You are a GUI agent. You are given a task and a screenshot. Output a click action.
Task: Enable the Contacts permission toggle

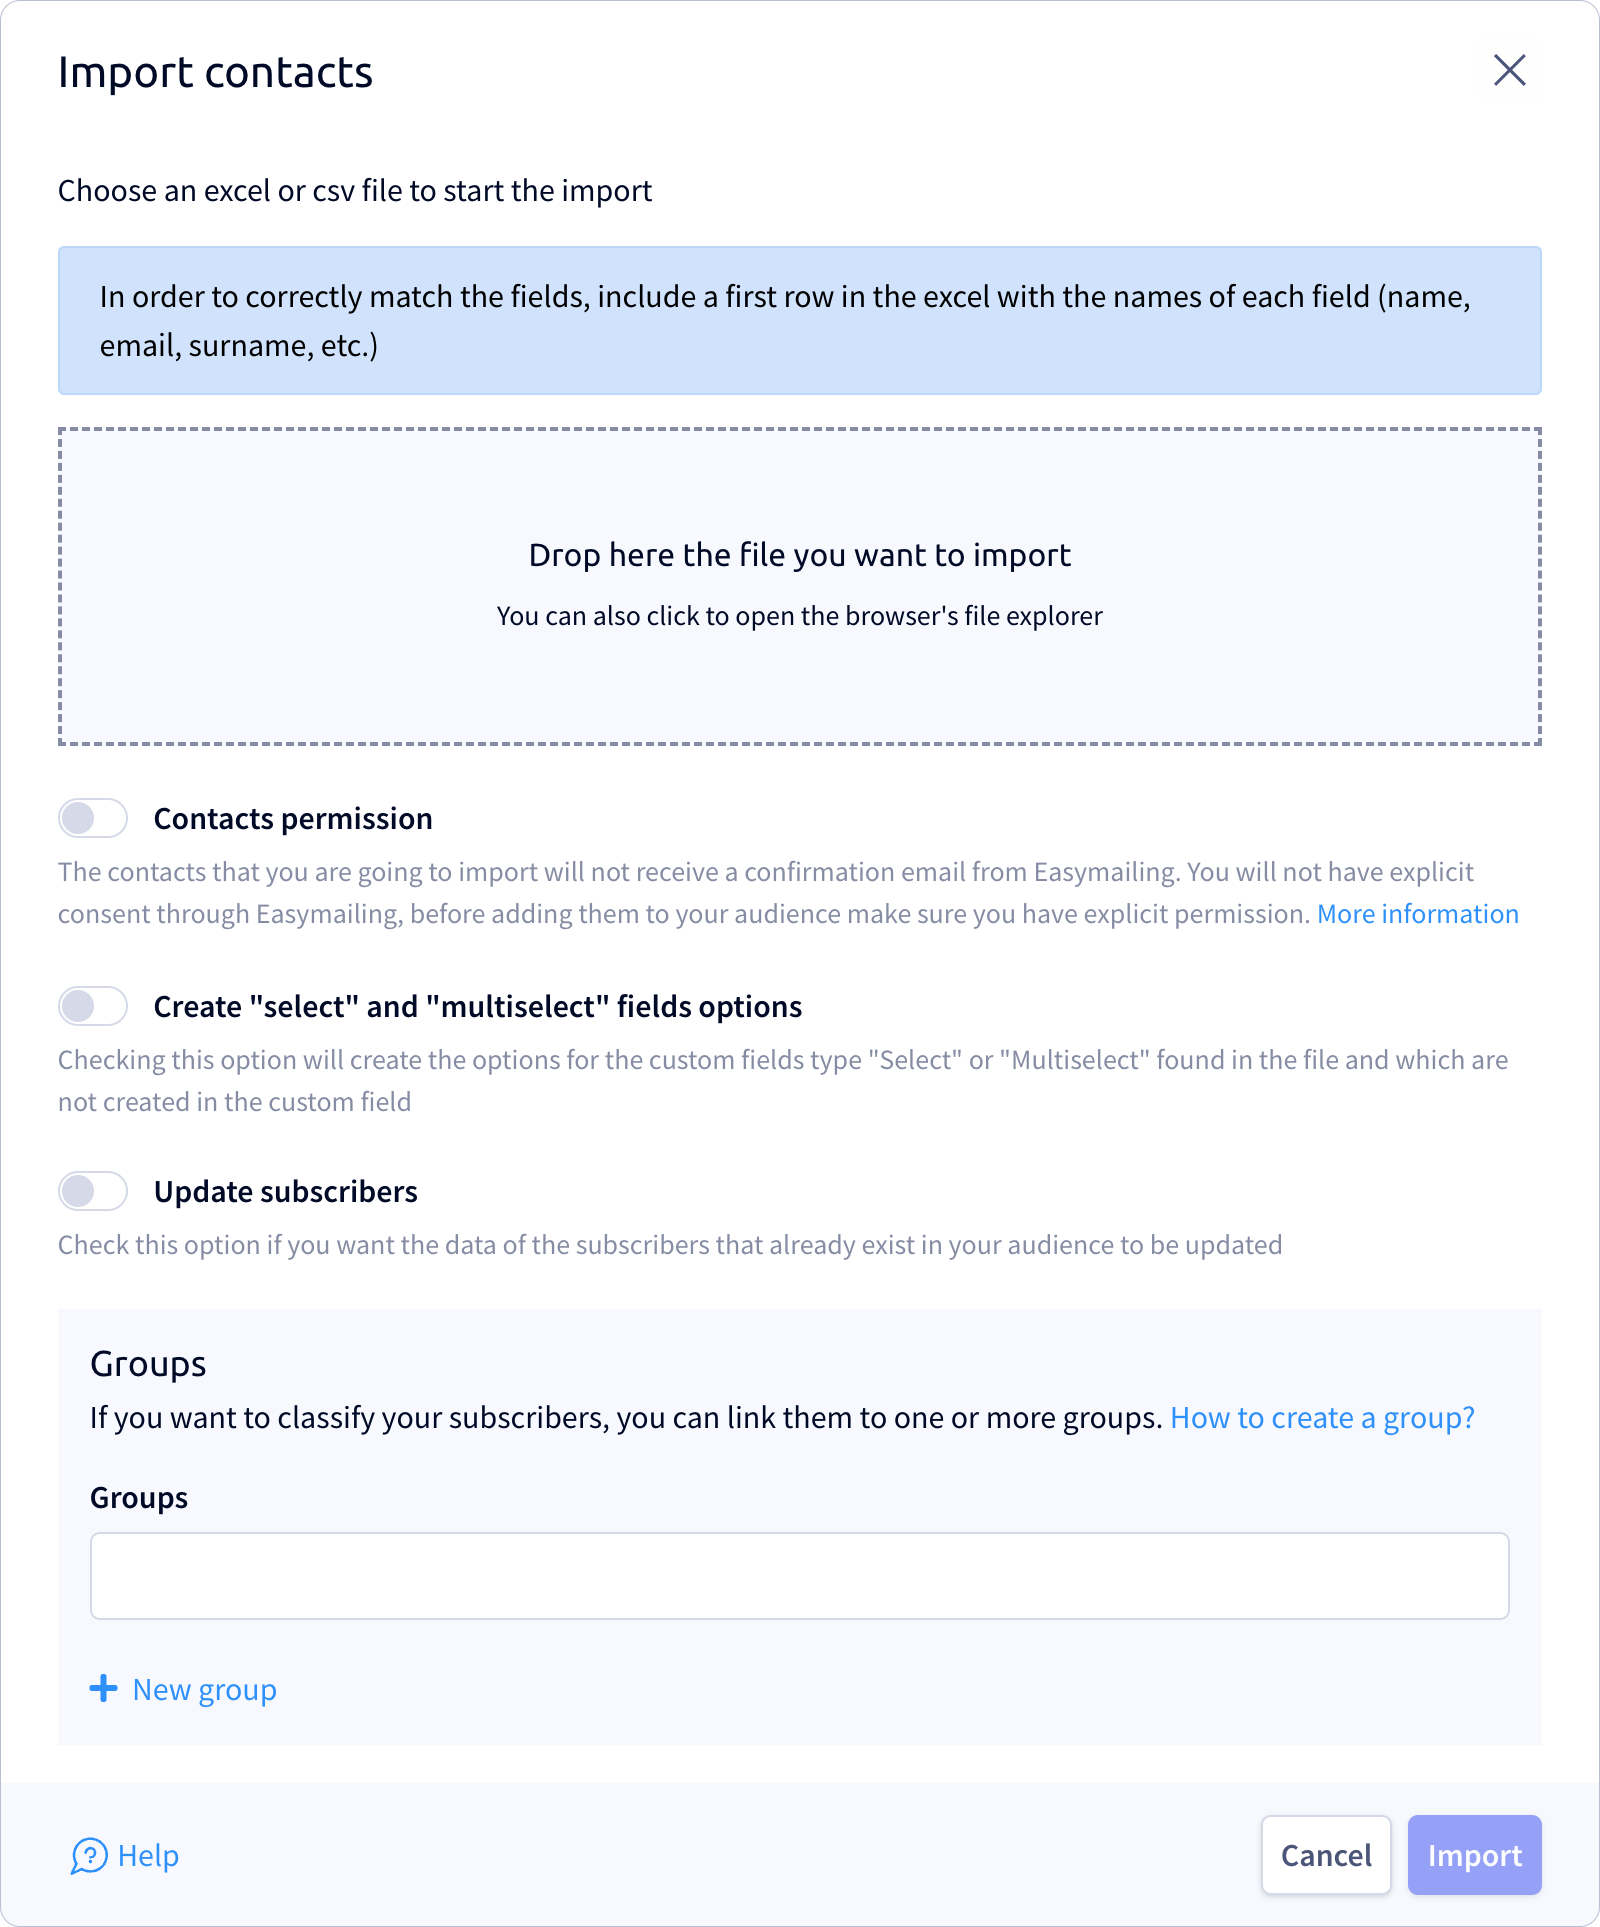pos(93,818)
